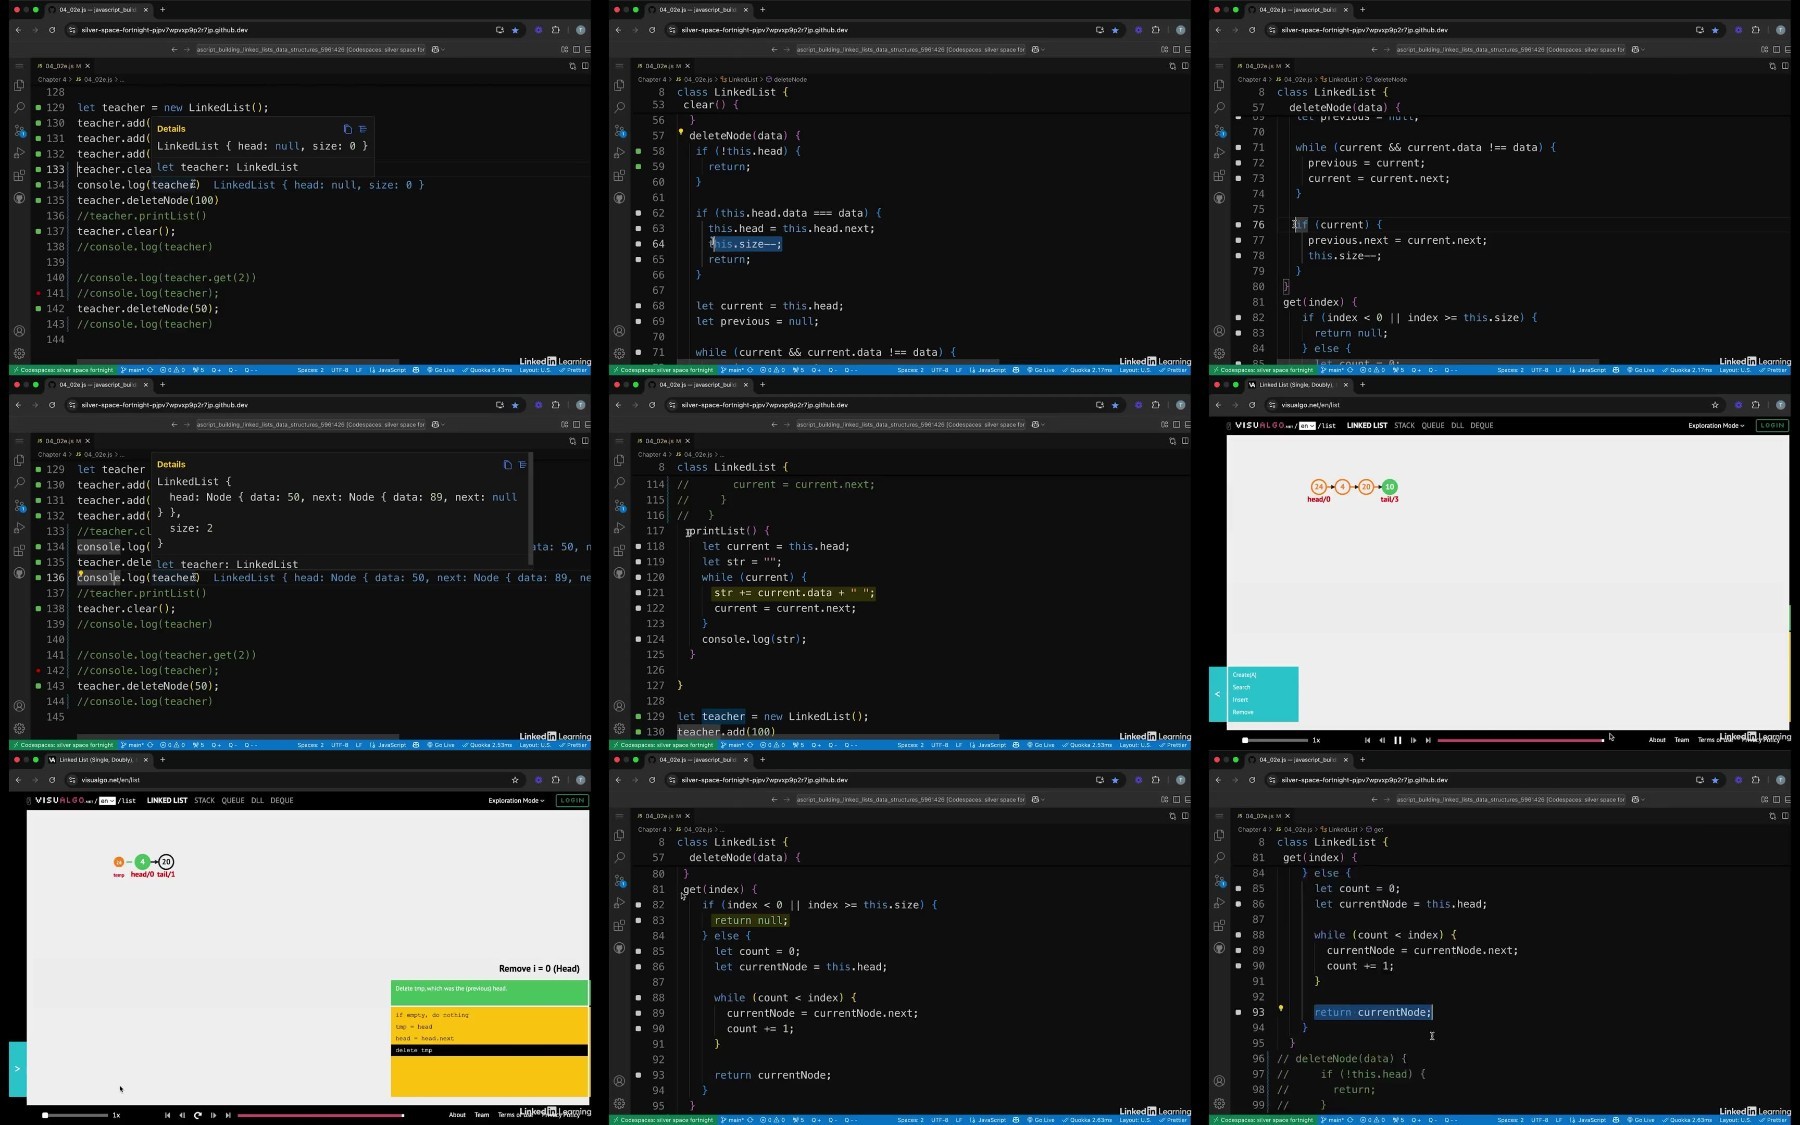Click speed slider left of the pause controls

[1274, 740]
